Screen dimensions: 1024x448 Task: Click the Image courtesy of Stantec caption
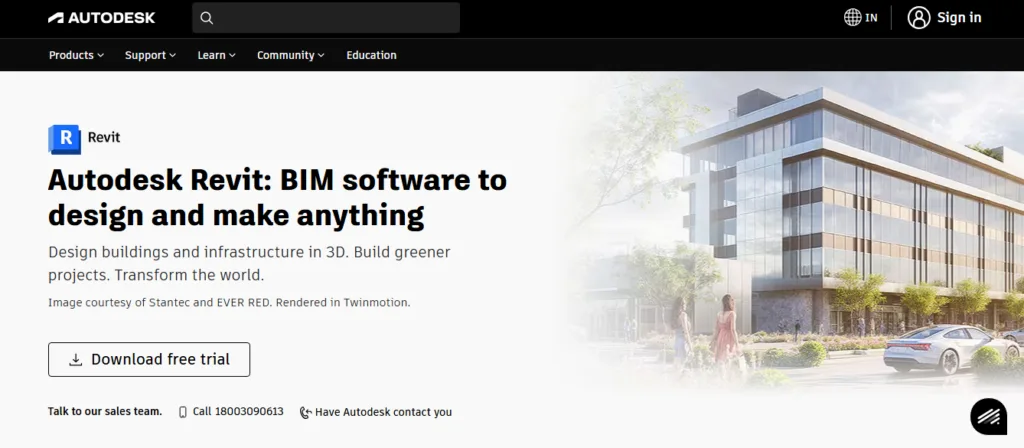click(x=229, y=302)
